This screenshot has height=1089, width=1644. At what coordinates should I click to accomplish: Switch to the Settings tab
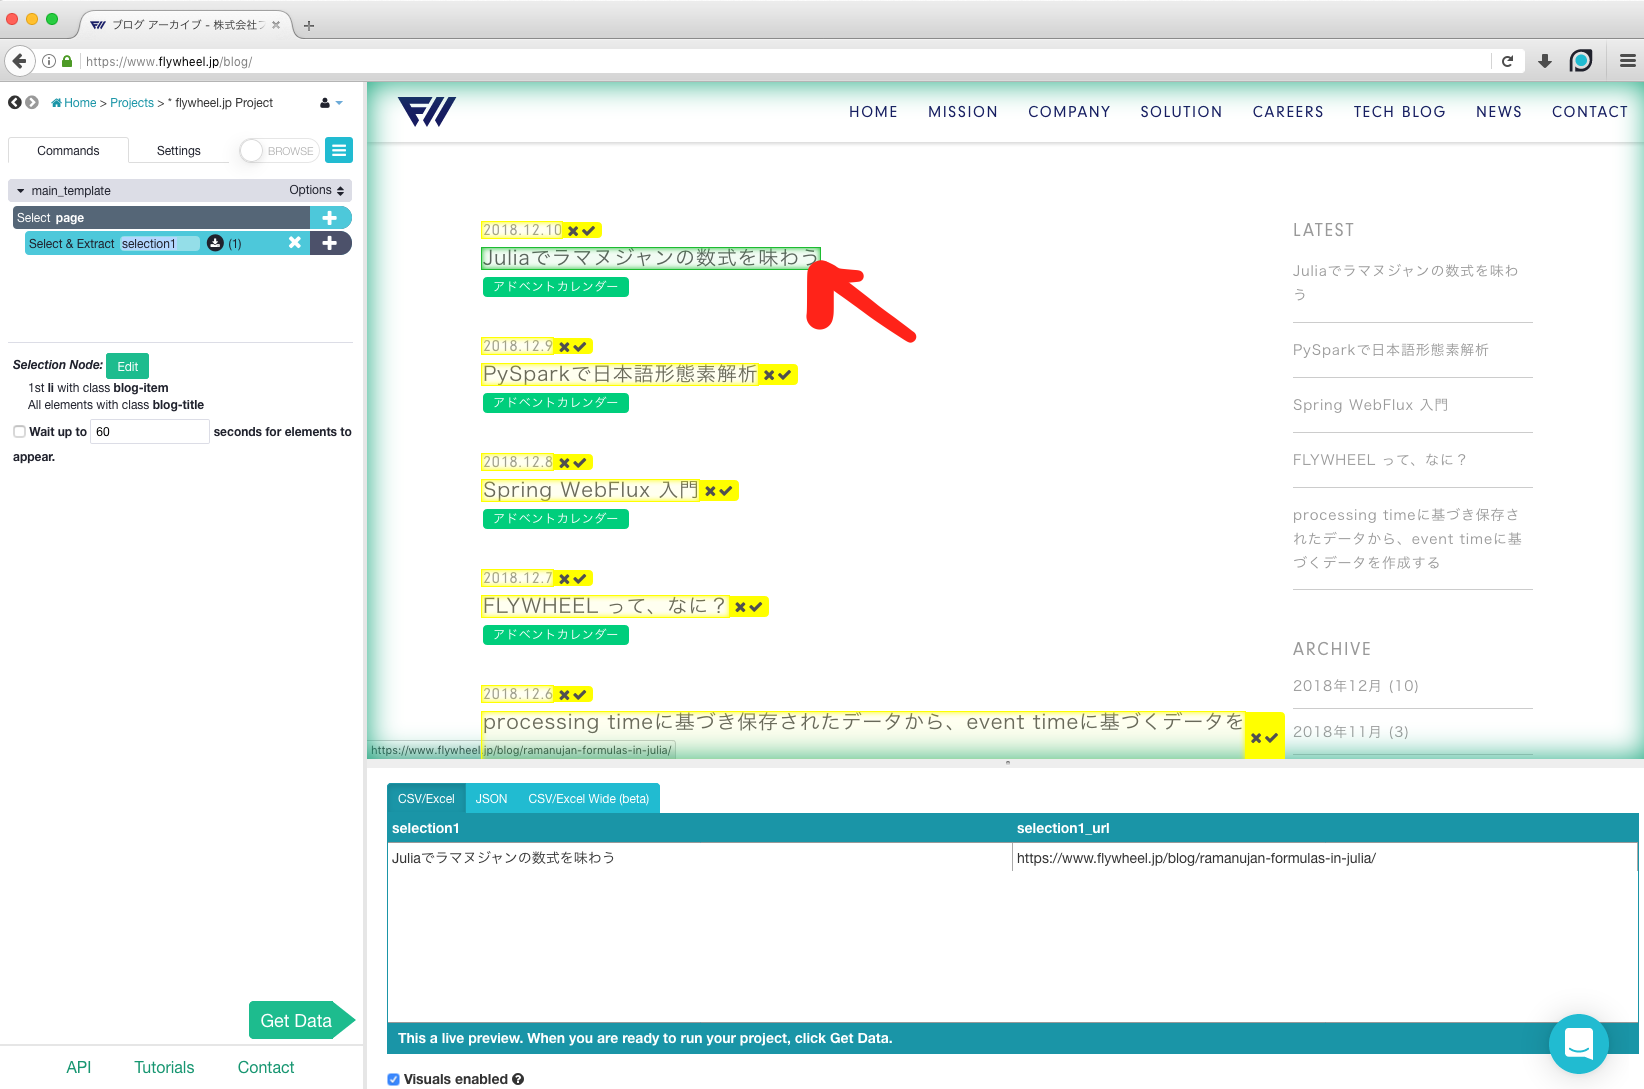click(x=179, y=150)
